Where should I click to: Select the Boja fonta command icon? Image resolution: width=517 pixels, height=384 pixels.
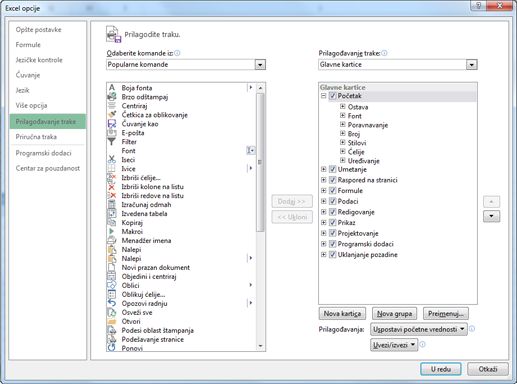tap(112, 88)
